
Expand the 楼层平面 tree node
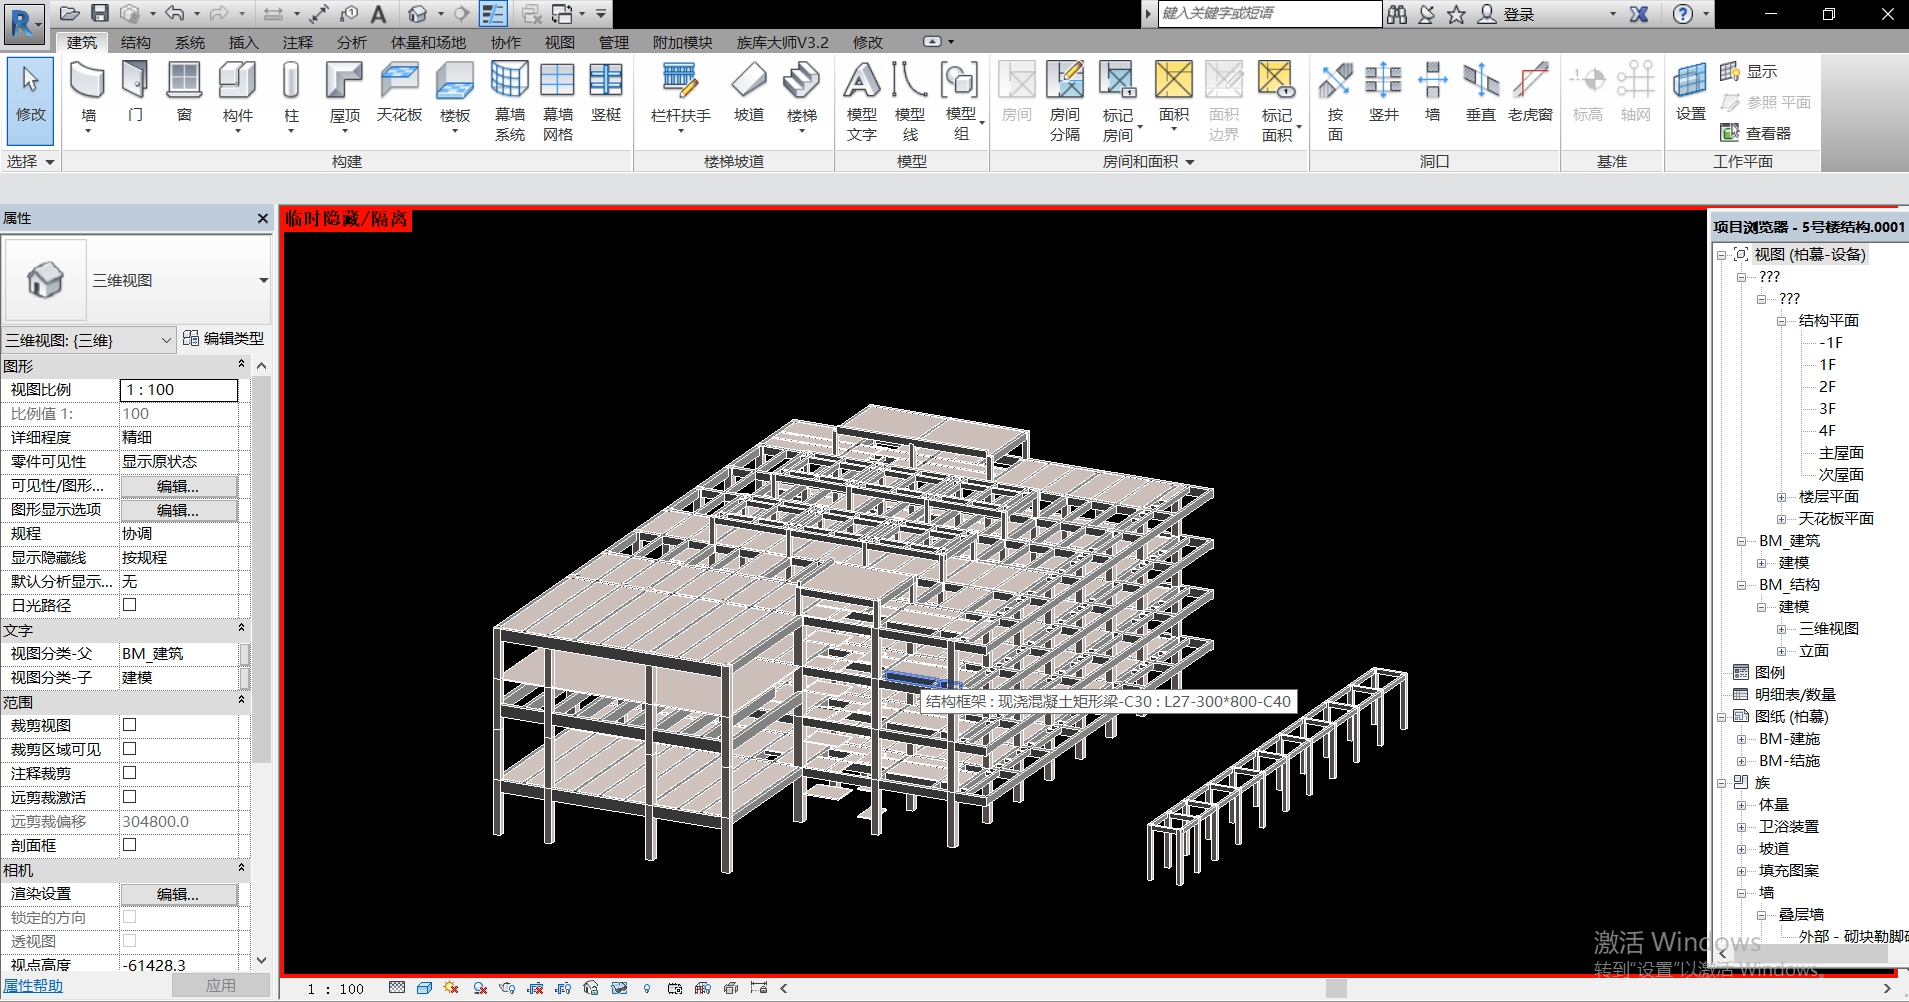click(1781, 497)
